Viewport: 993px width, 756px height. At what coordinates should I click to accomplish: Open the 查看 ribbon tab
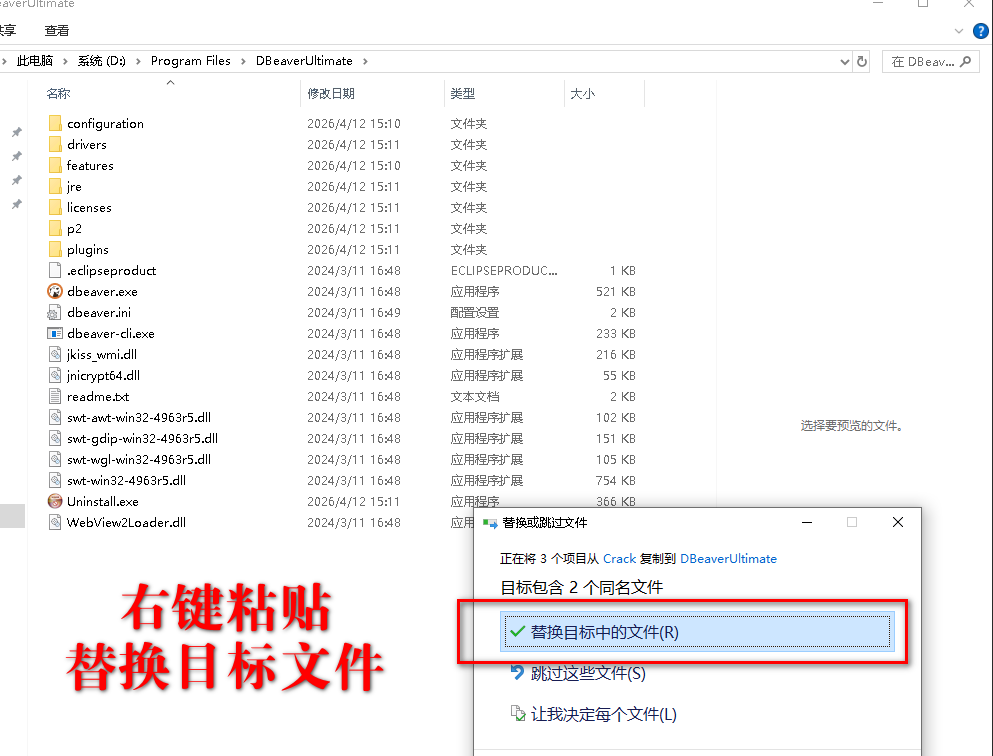(56, 30)
